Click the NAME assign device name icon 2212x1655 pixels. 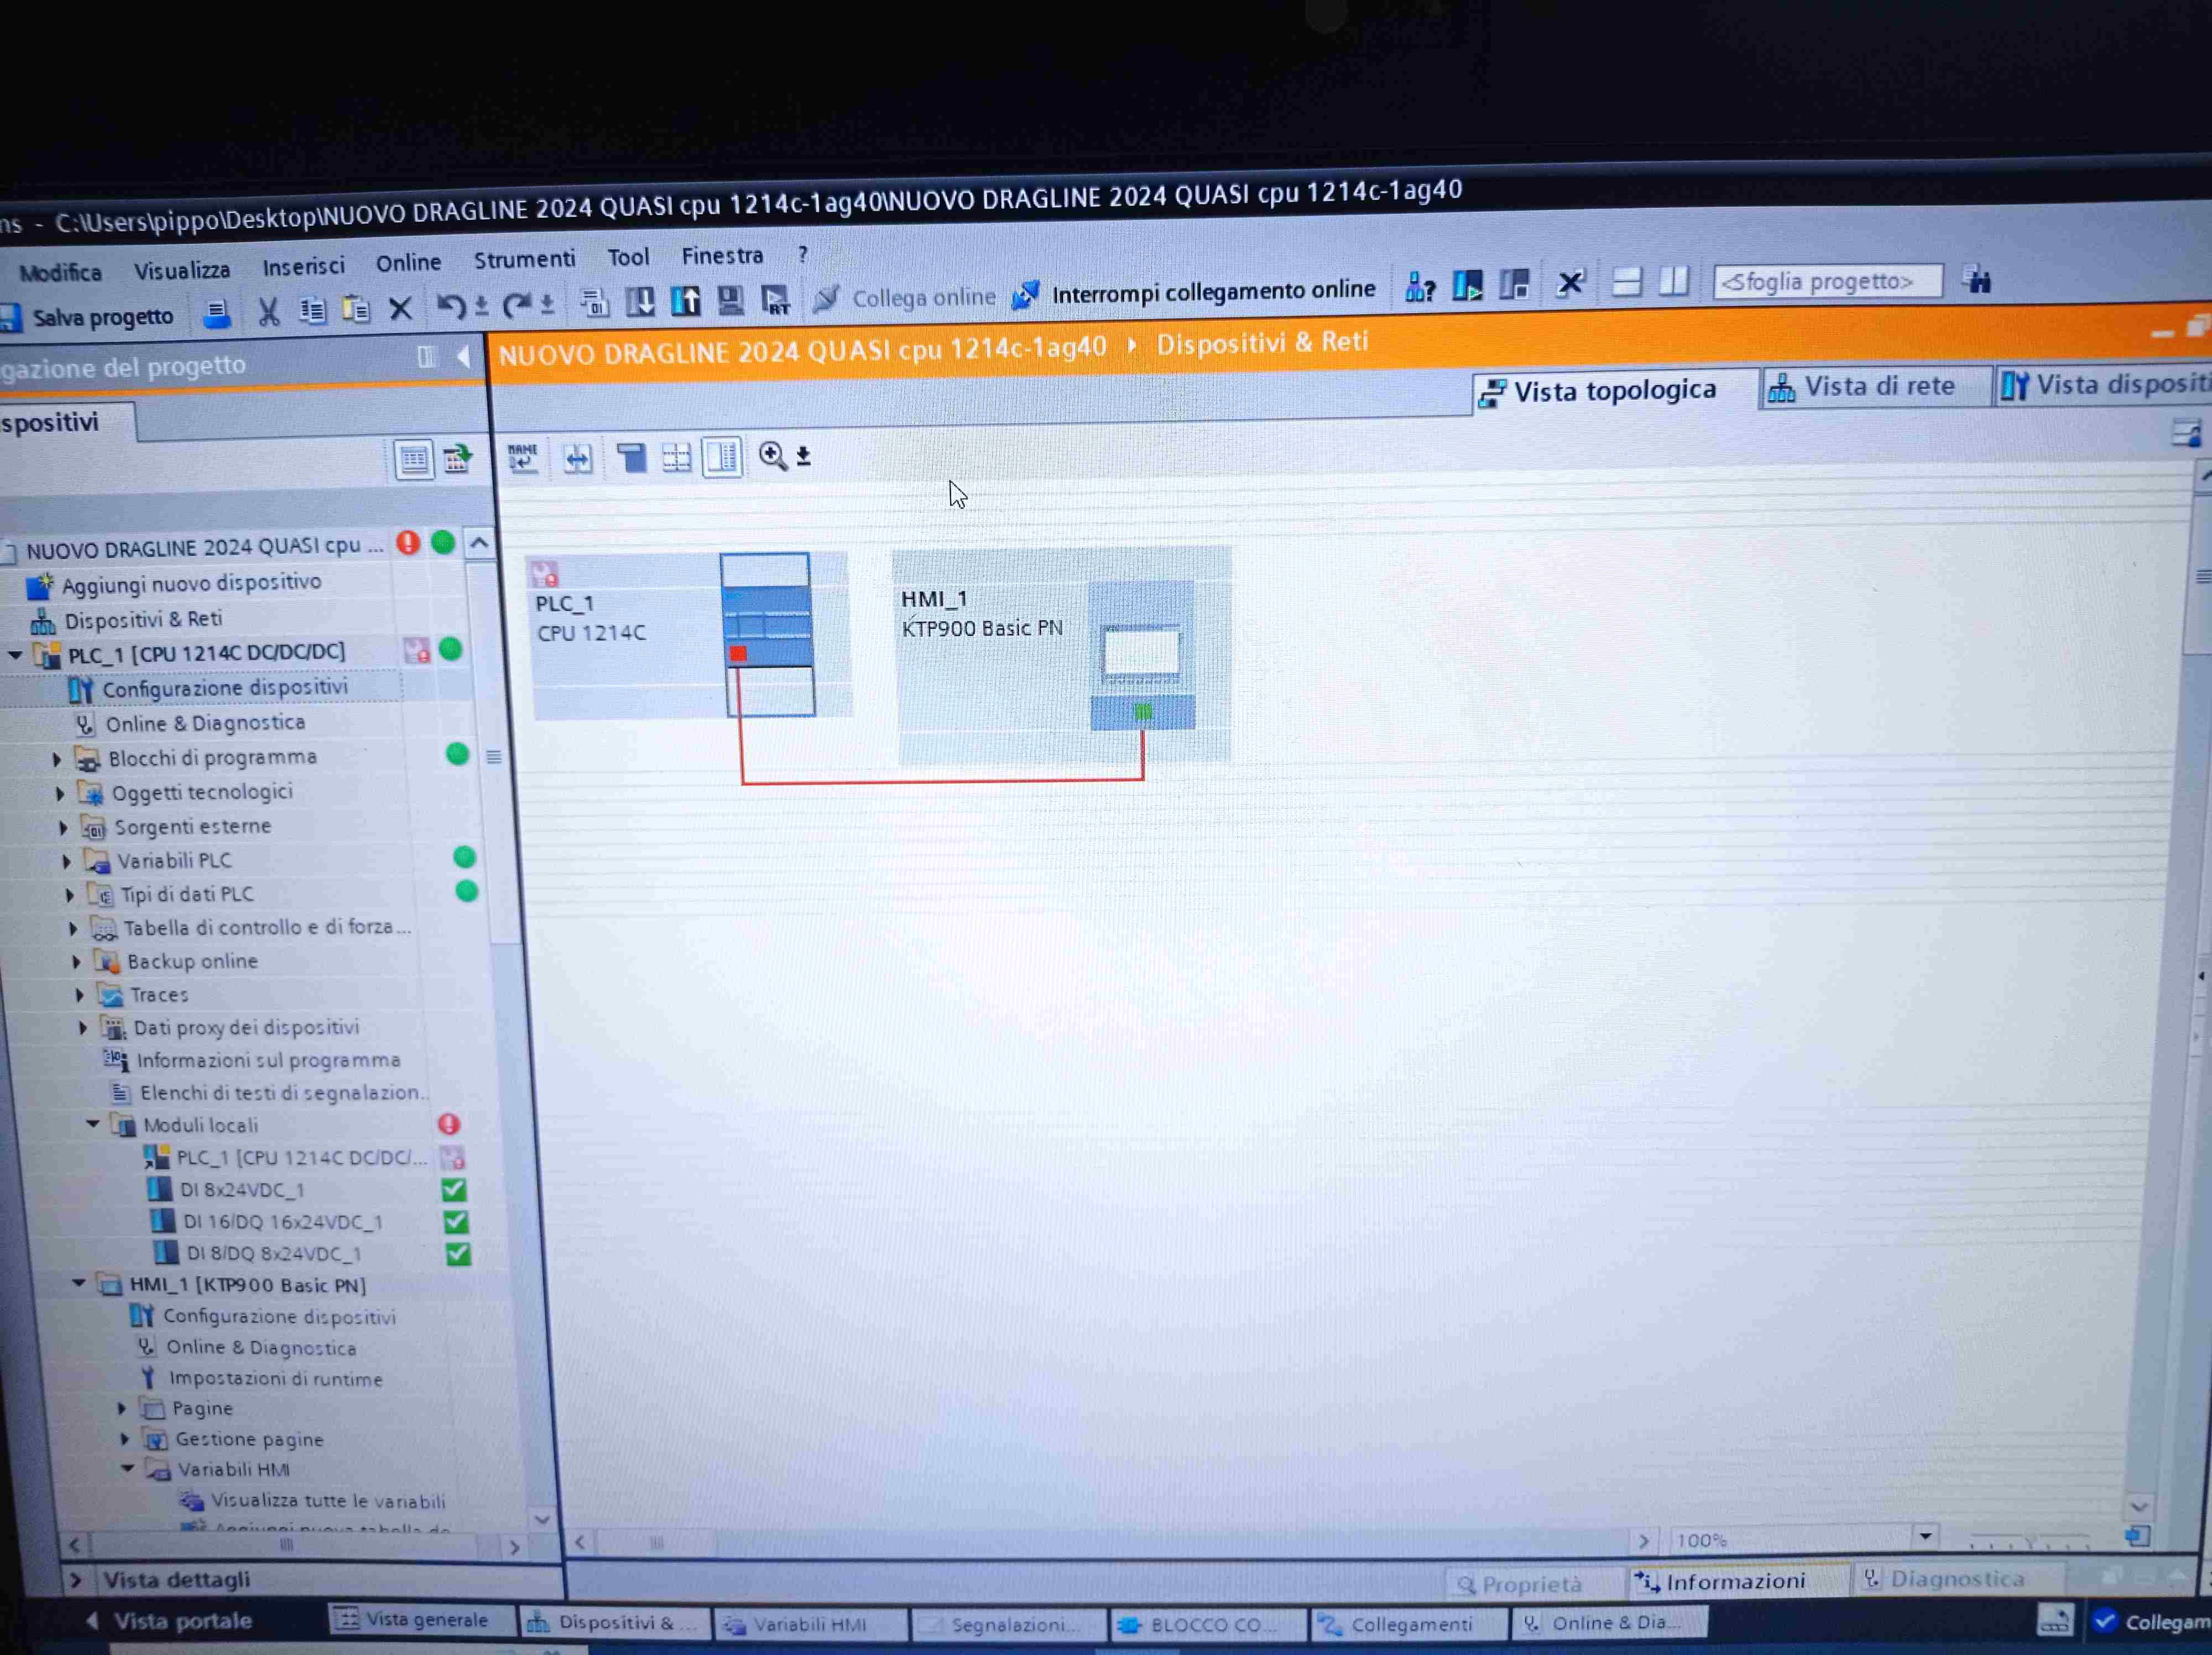tap(522, 458)
